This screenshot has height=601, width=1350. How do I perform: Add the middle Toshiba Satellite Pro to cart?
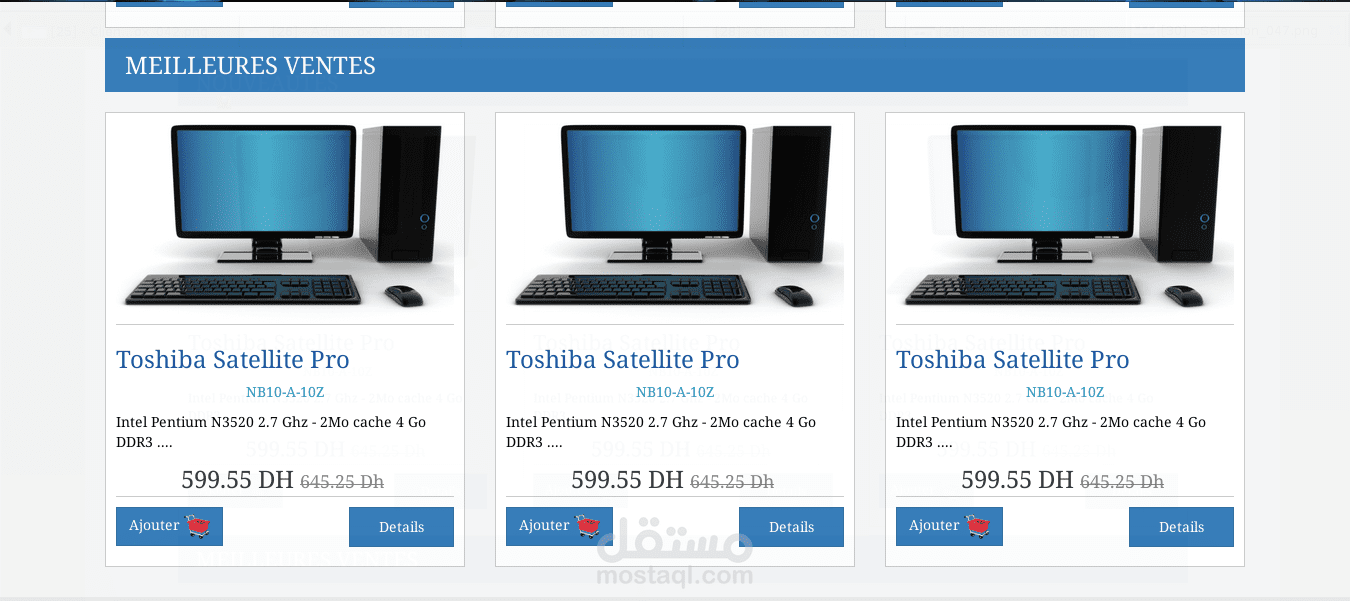pyautogui.click(x=559, y=526)
